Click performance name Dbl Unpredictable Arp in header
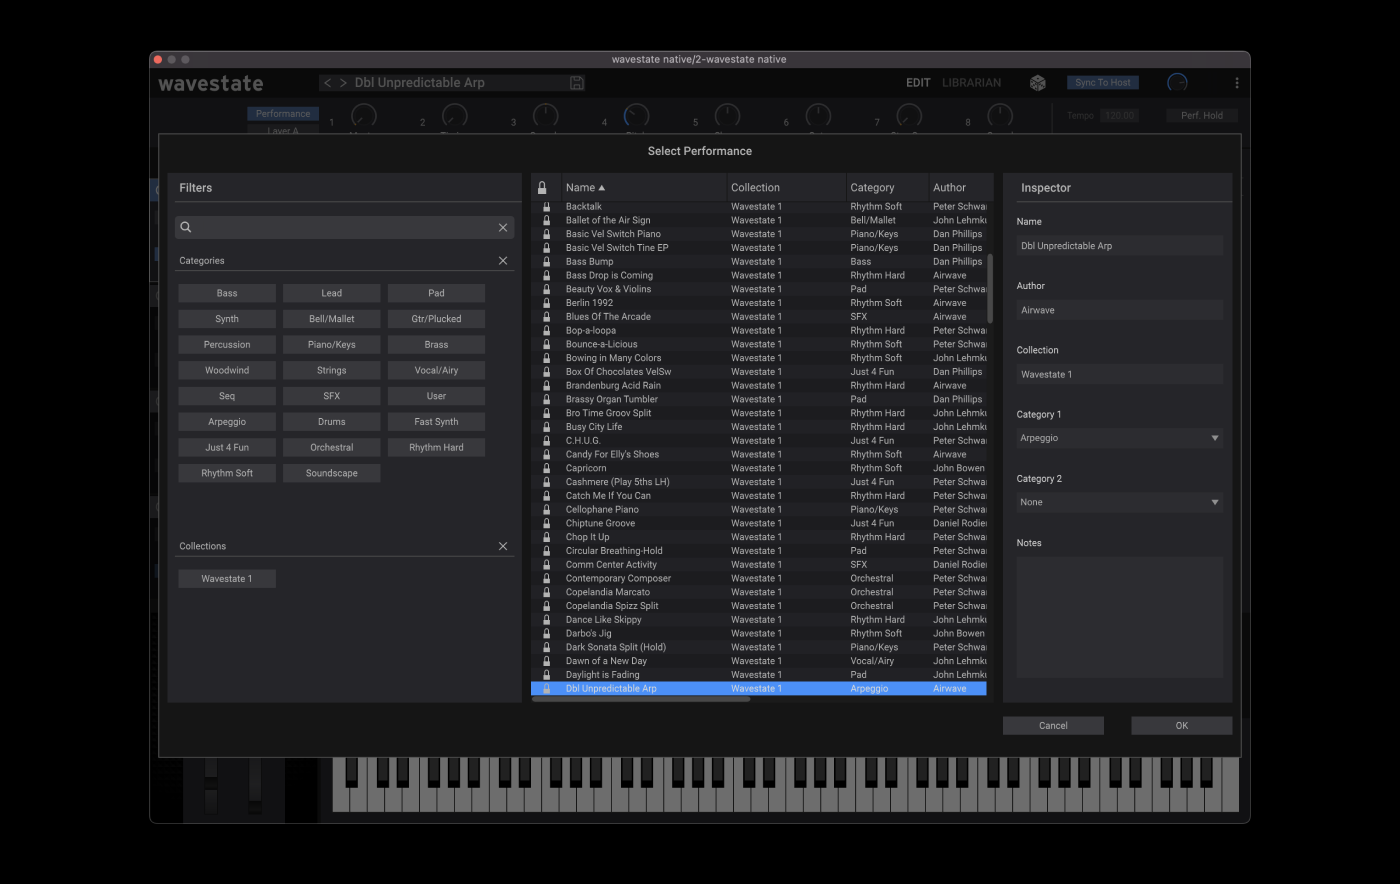Screen dimensions: 1400x884 [x=419, y=83]
